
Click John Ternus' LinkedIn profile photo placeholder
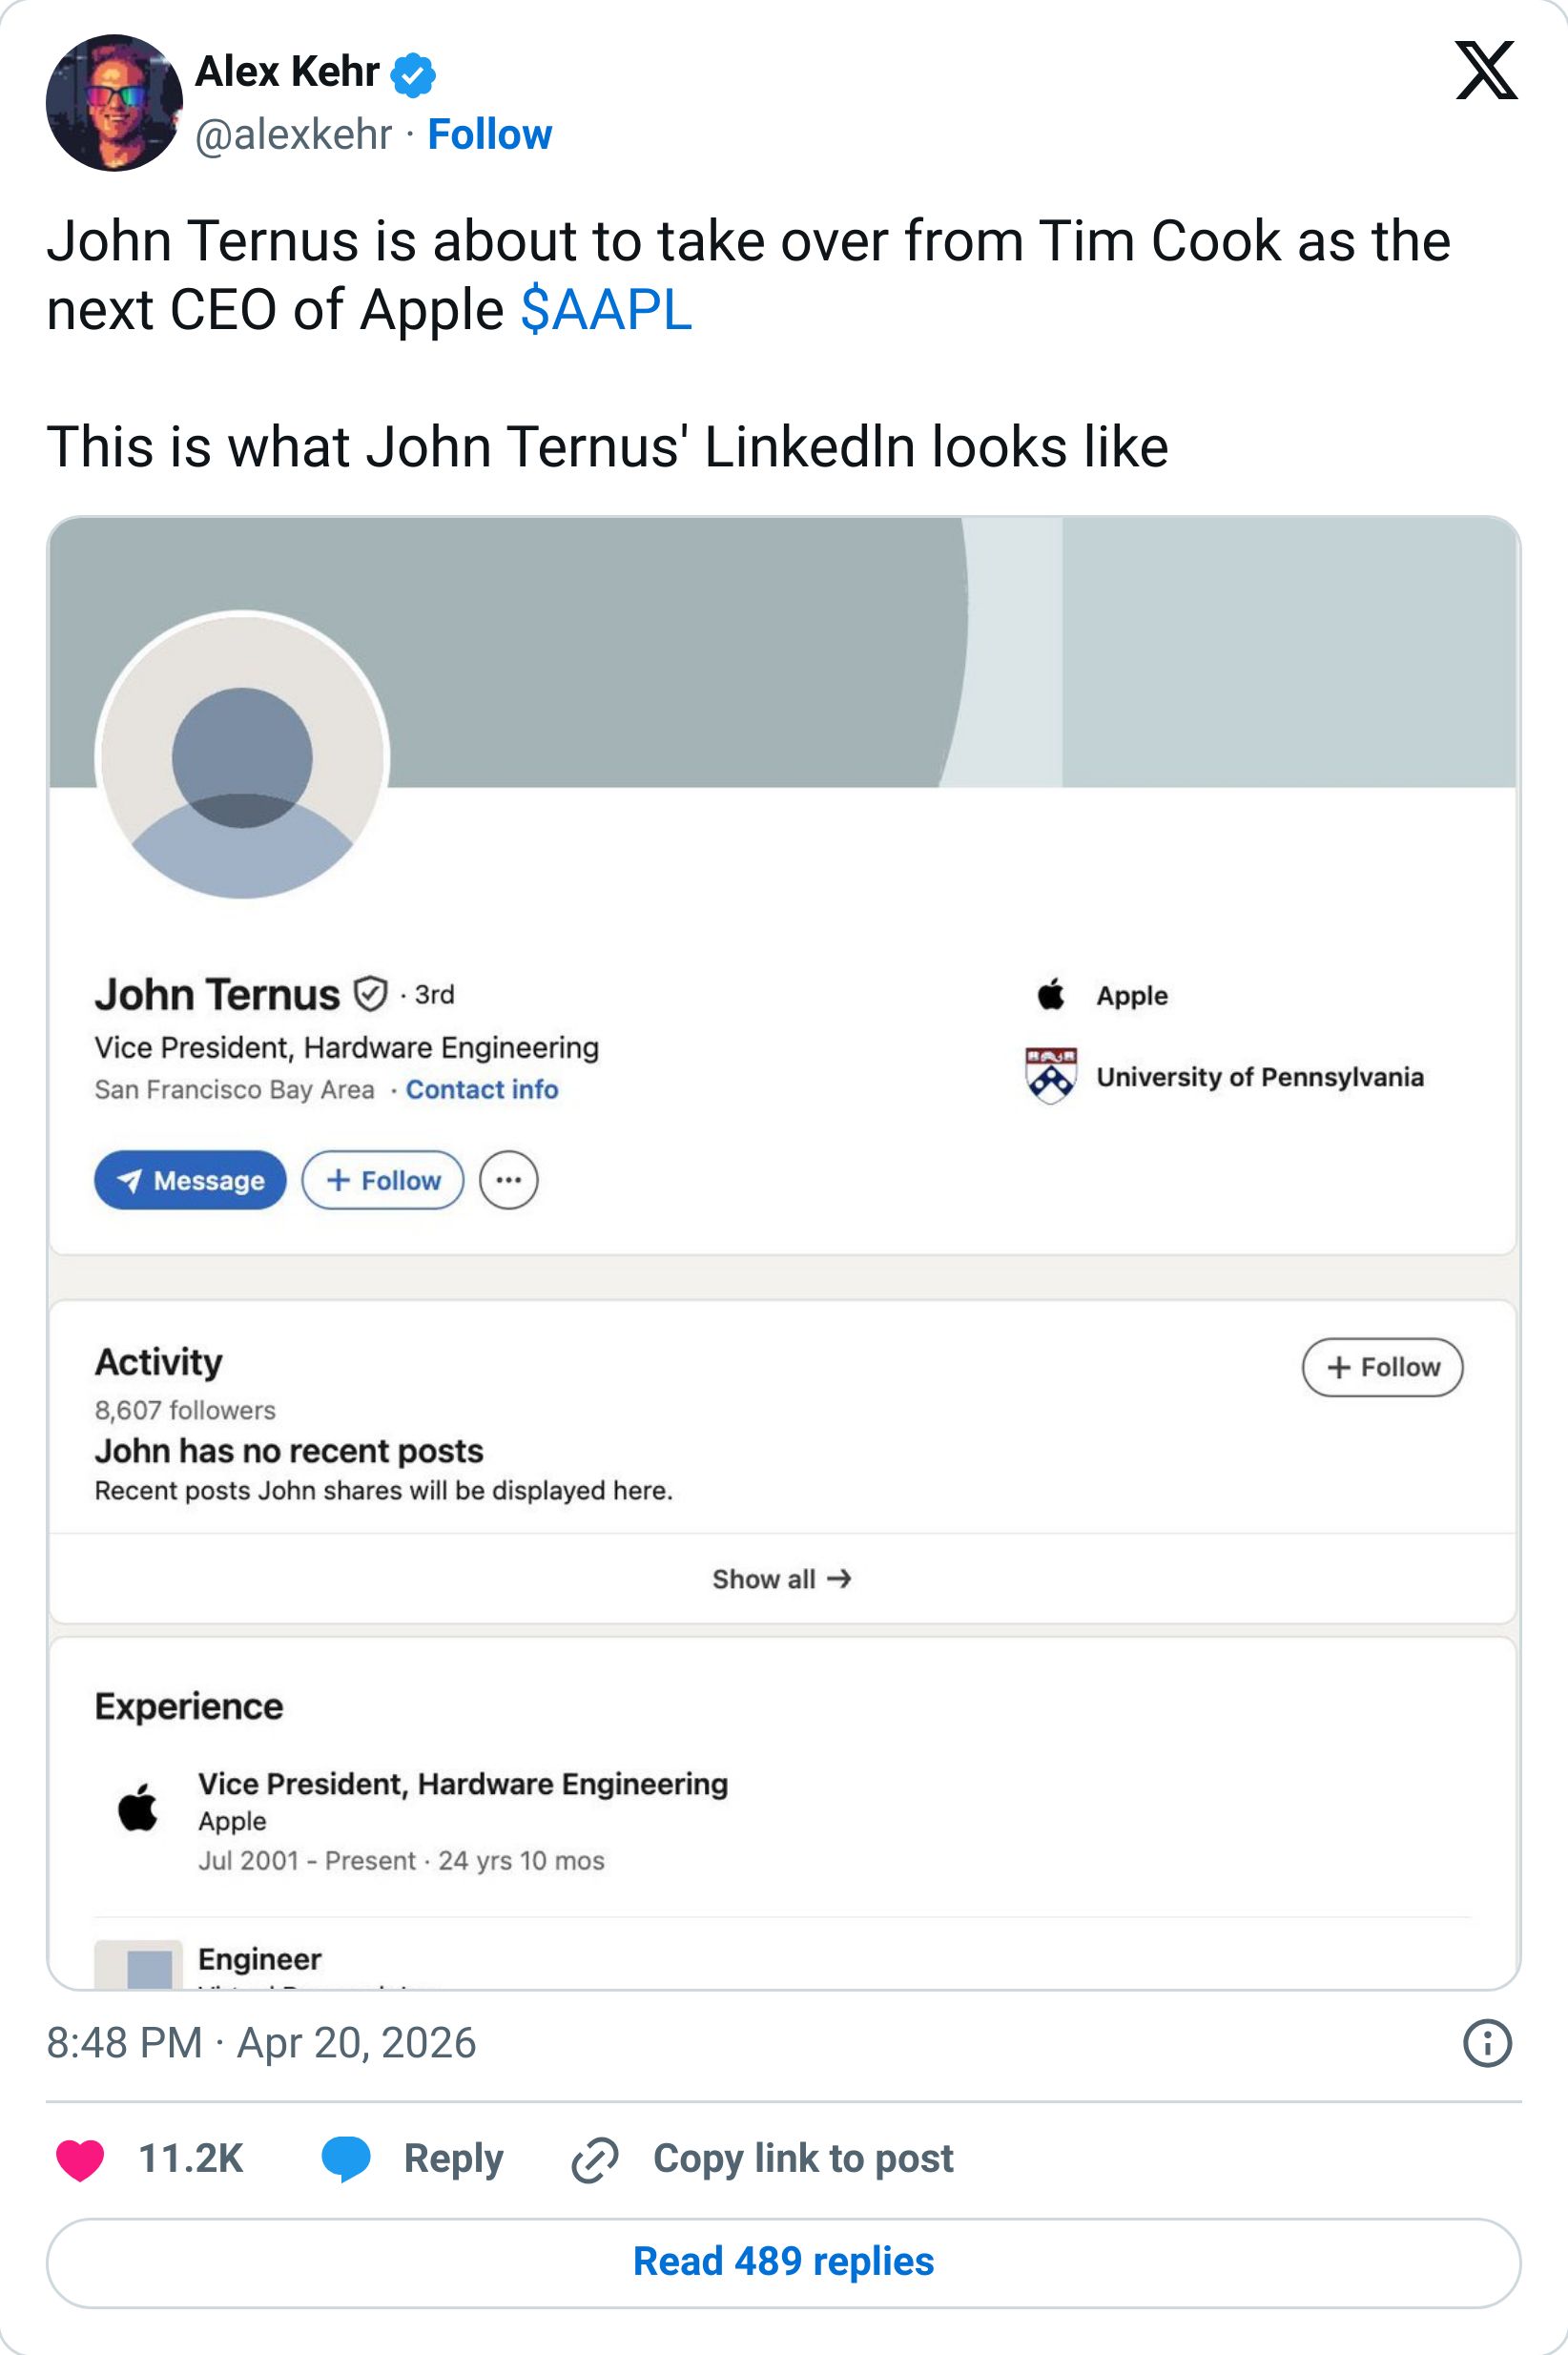[242, 756]
